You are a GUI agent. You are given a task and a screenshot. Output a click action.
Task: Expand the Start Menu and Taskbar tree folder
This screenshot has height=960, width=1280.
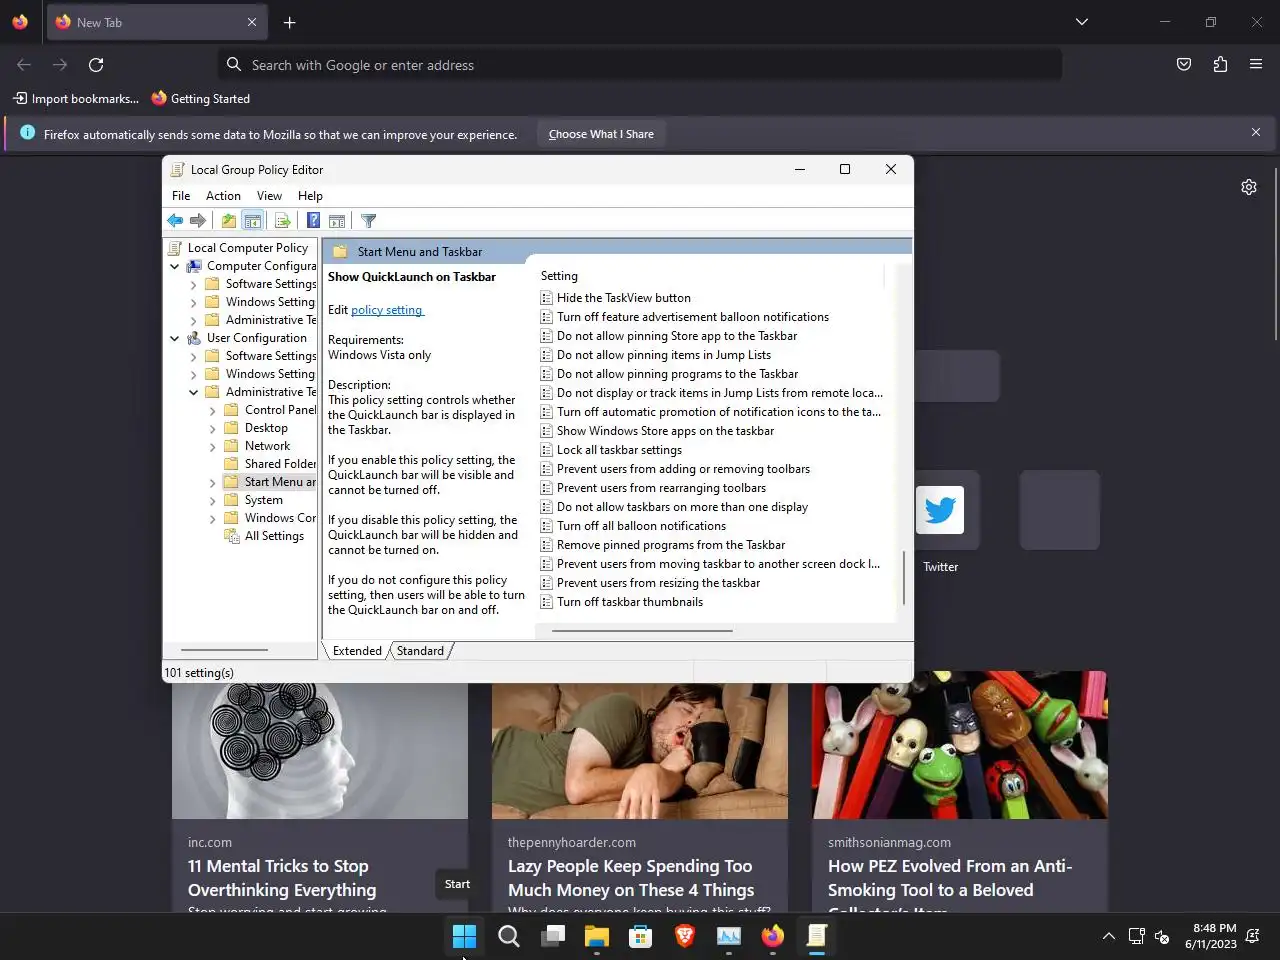coord(213,482)
